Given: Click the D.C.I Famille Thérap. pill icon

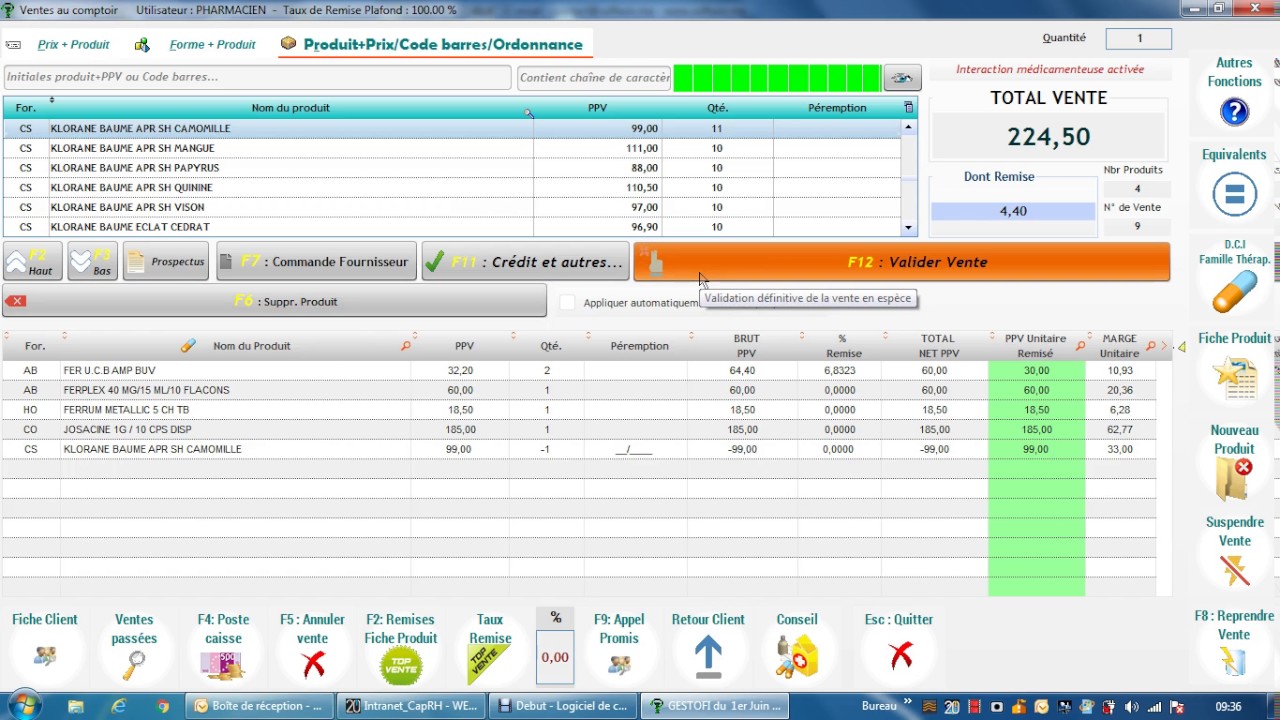Looking at the screenshot, I should click(1234, 292).
